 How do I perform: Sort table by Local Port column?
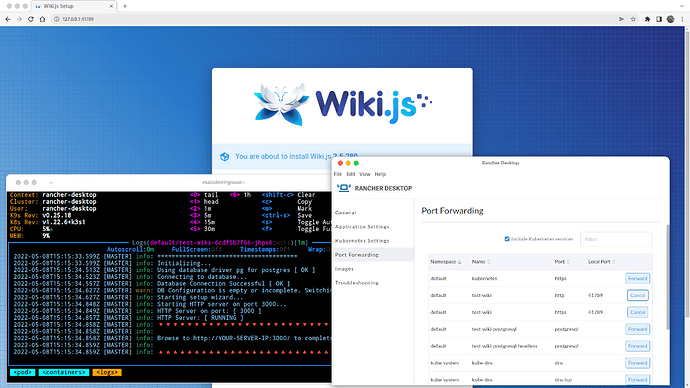[602, 262]
